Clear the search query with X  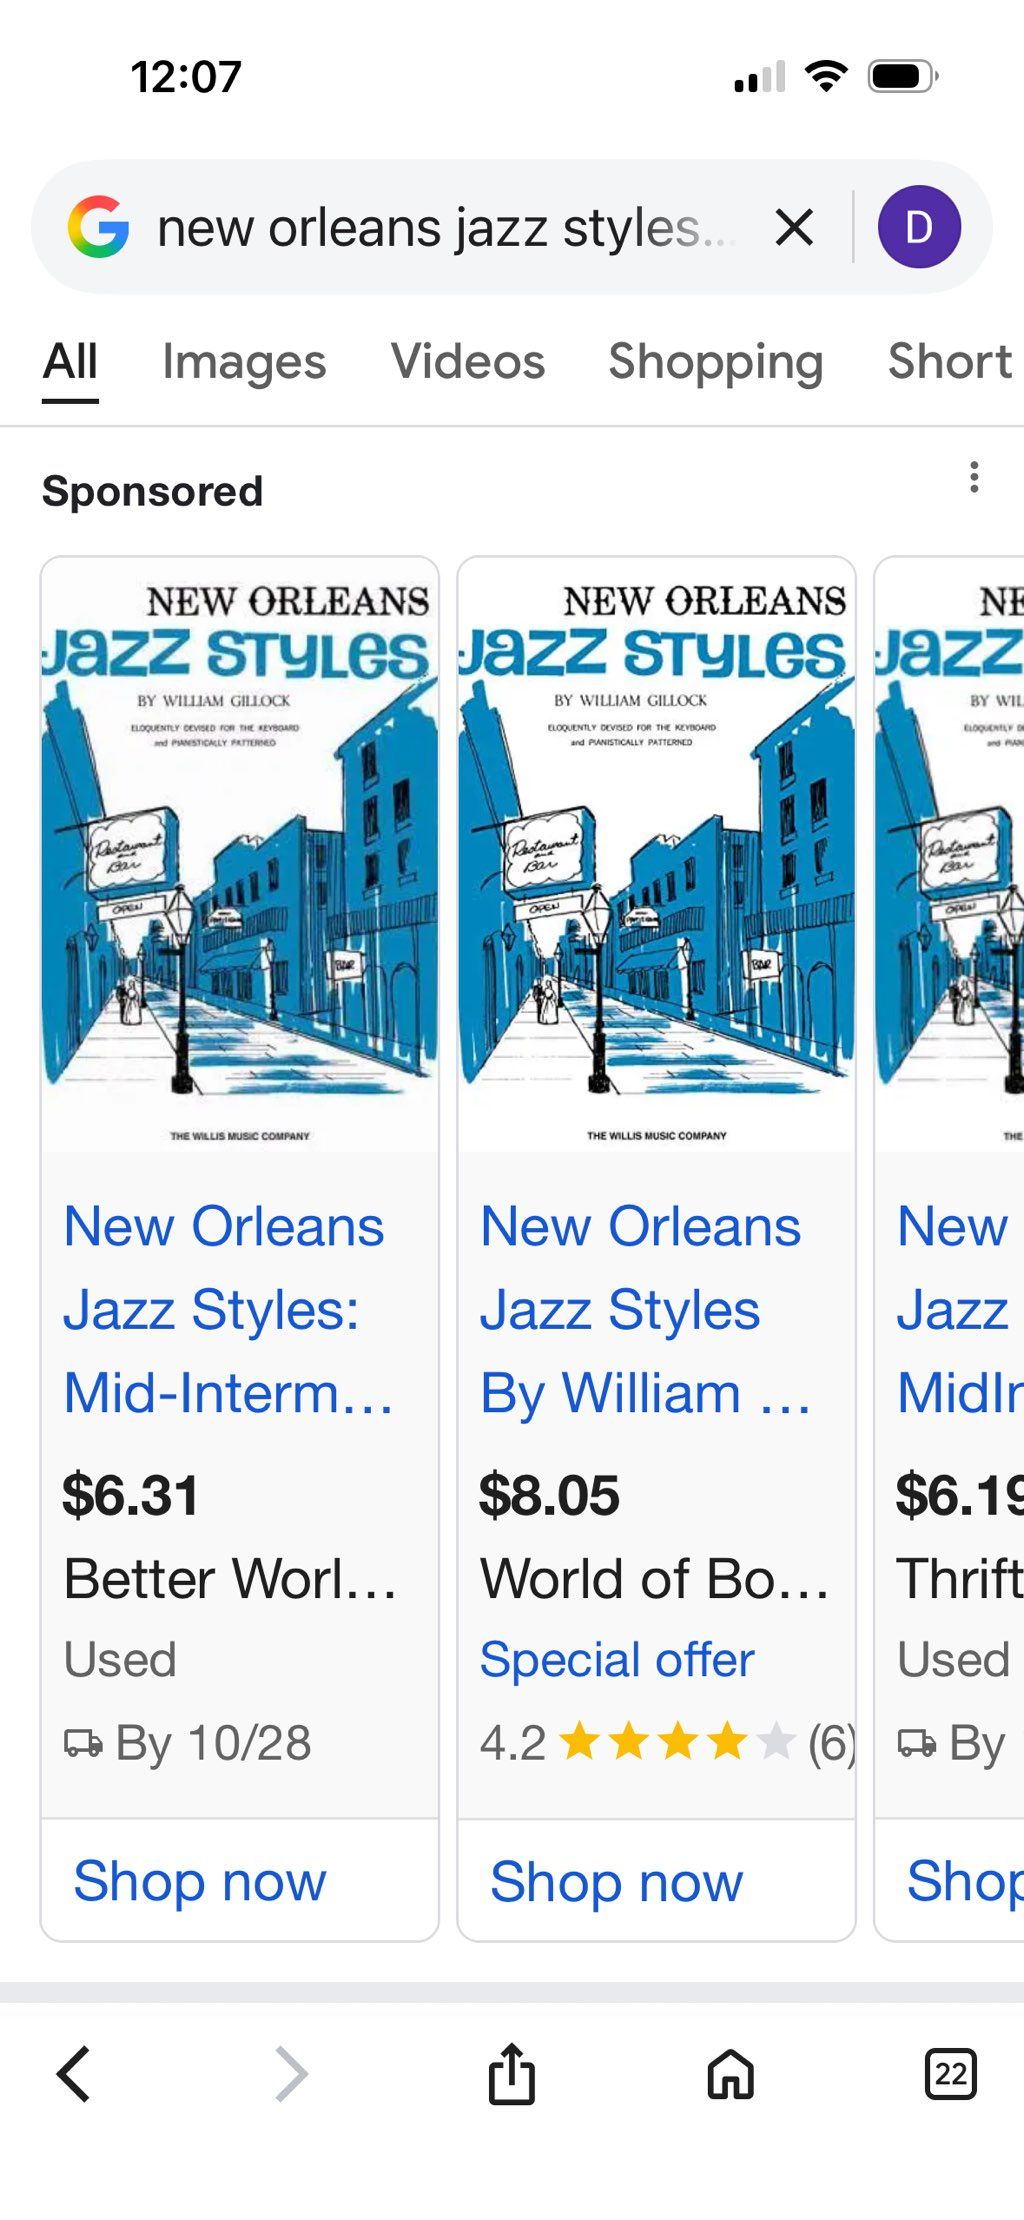794,227
